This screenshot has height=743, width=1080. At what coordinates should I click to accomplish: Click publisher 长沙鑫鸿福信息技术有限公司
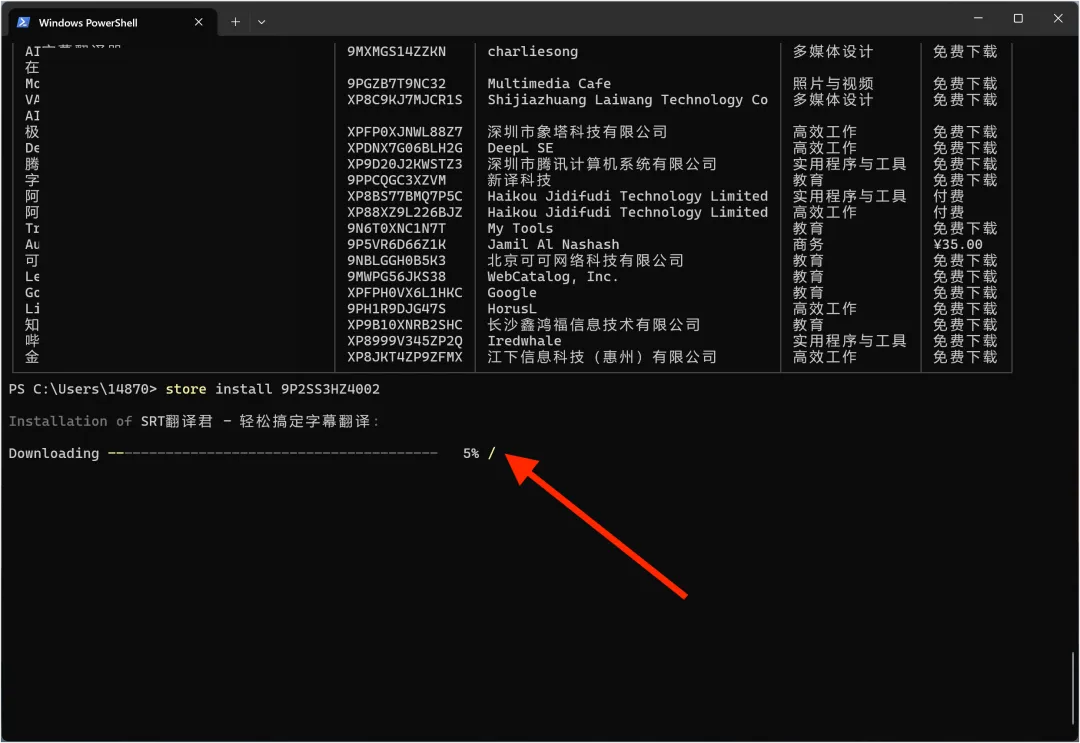(594, 324)
